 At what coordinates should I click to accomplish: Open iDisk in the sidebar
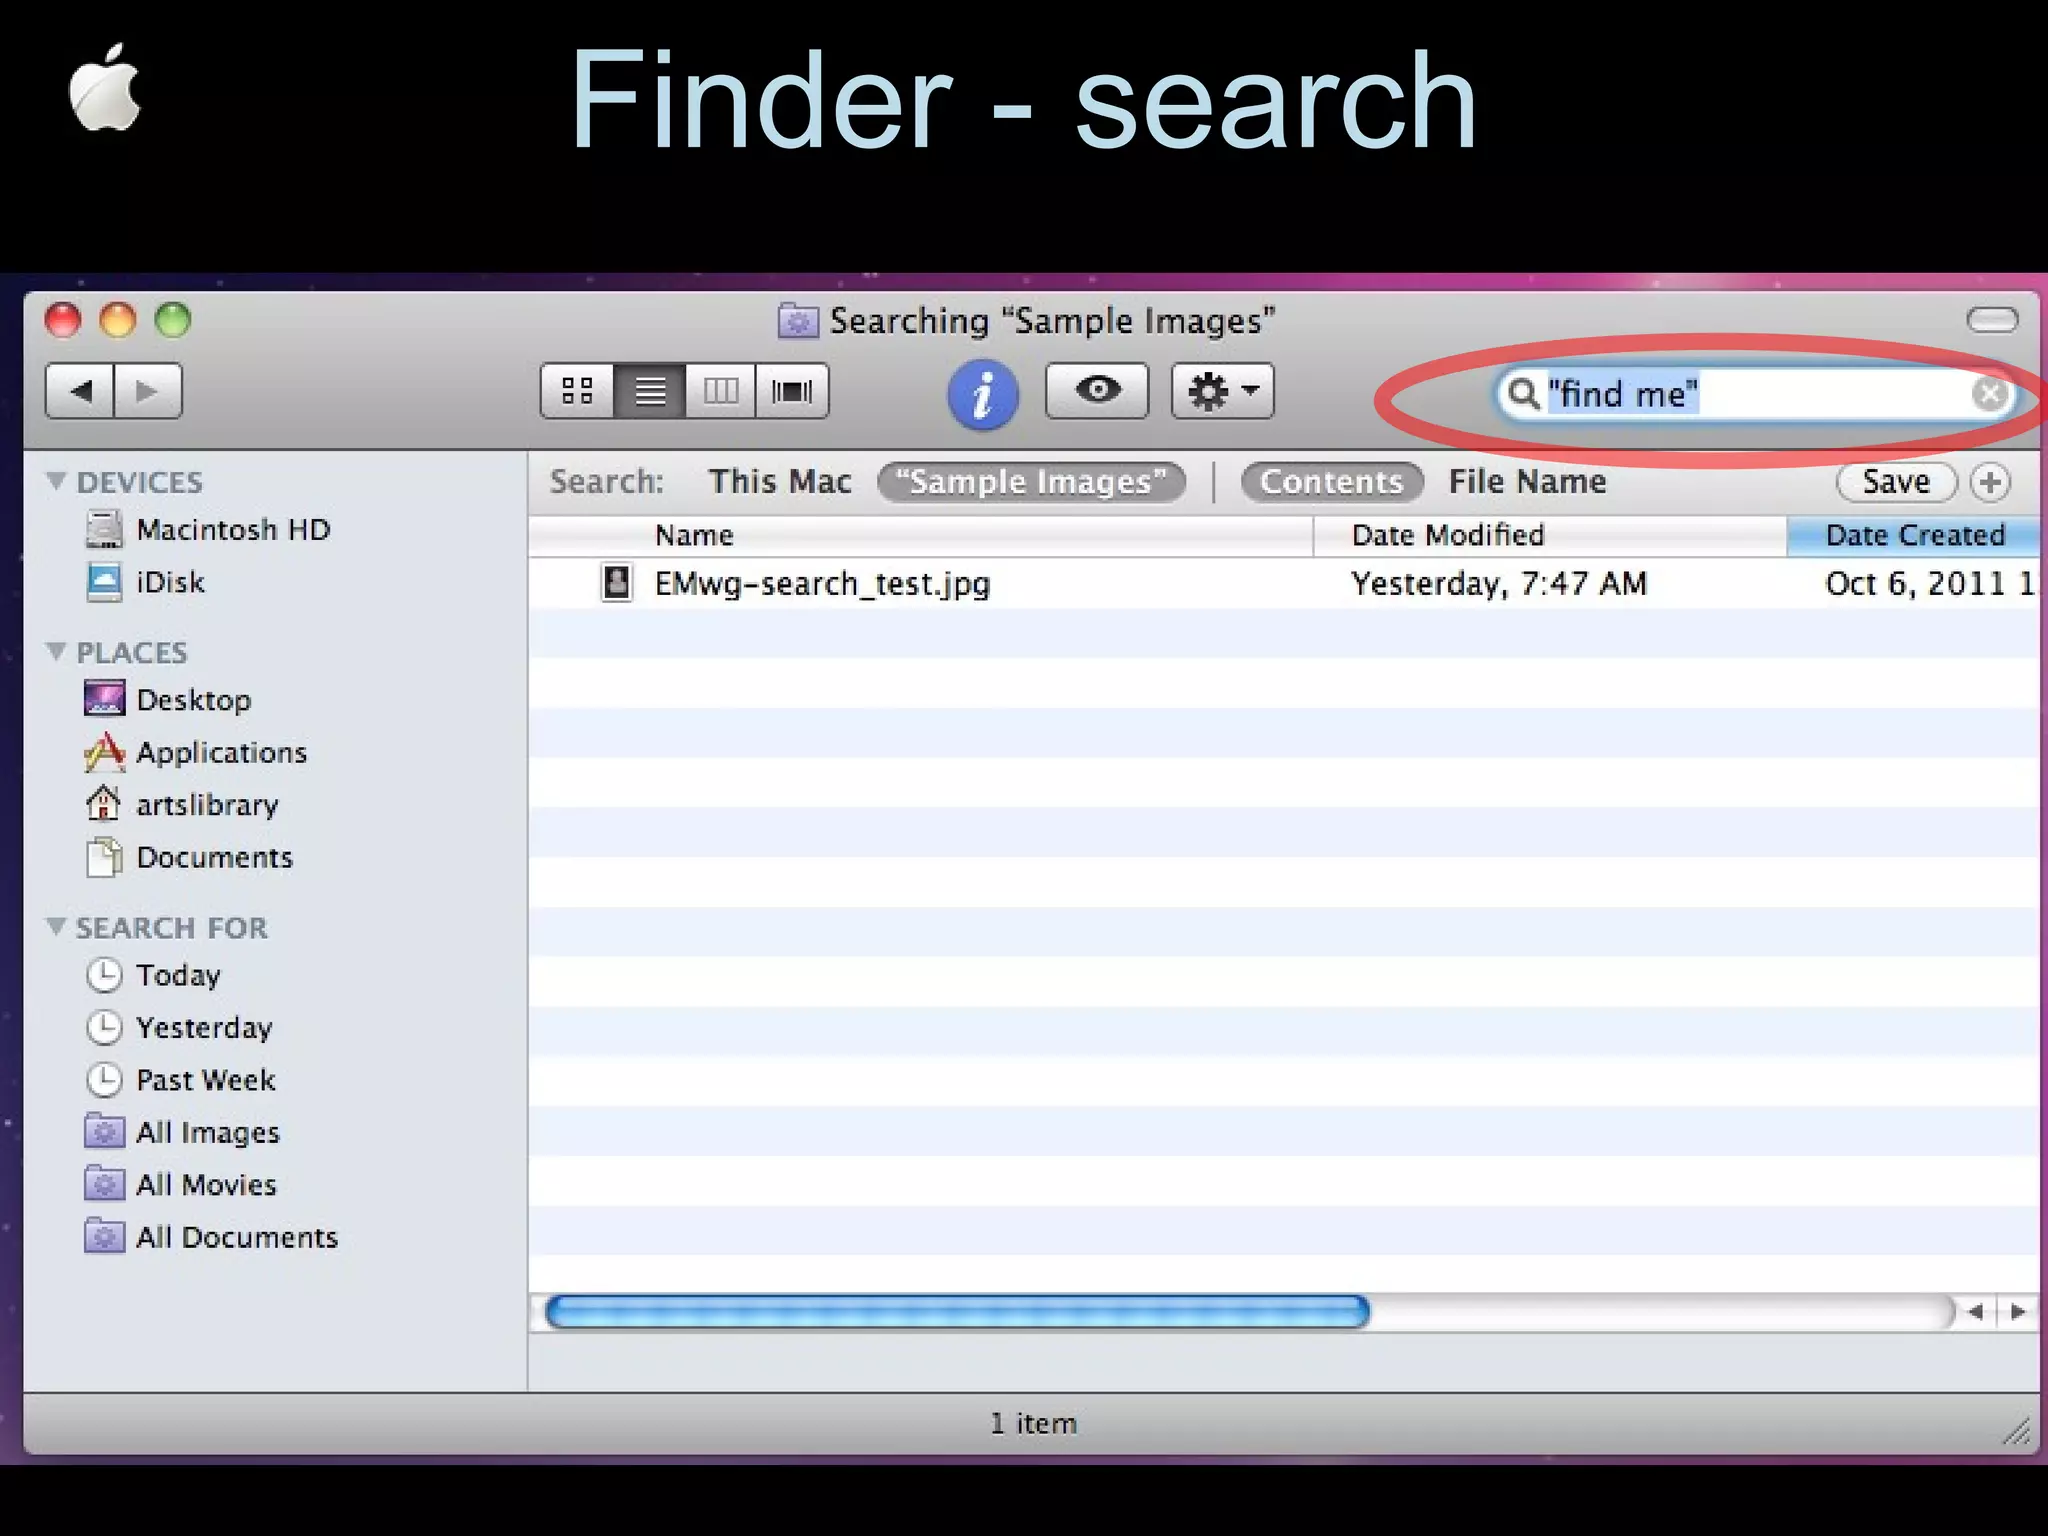point(145,582)
